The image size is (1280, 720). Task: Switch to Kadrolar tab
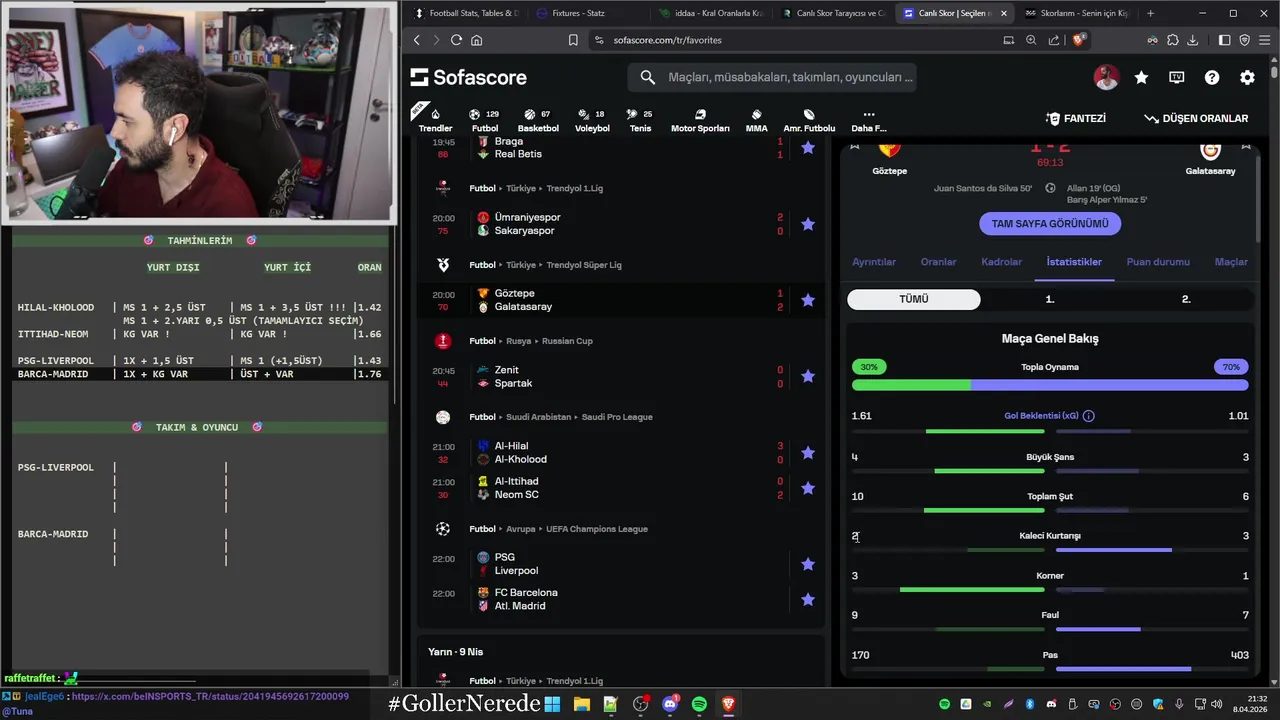click(x=1002, y=262)
